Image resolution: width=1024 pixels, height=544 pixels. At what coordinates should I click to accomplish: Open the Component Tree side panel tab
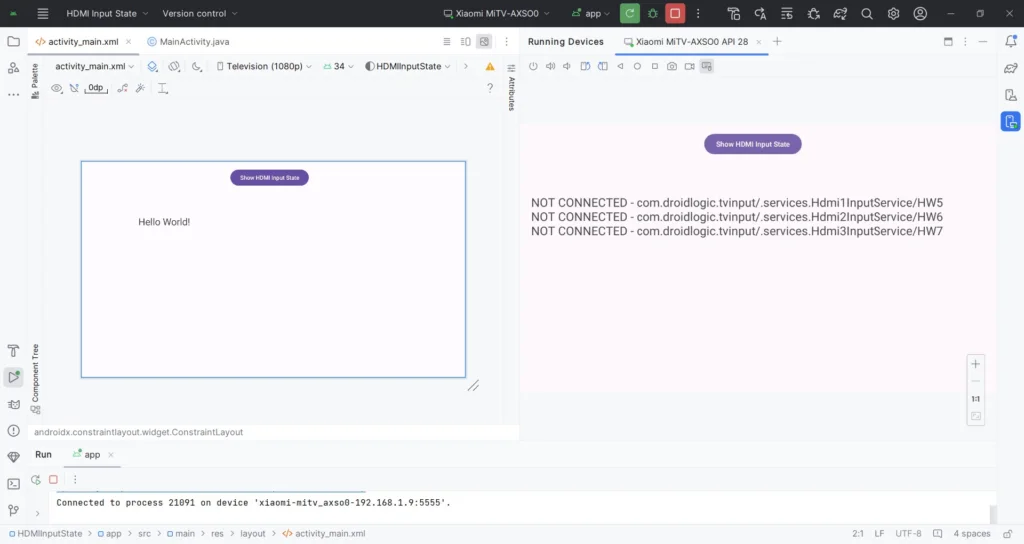pyautogui.click(x=35, y=379)
